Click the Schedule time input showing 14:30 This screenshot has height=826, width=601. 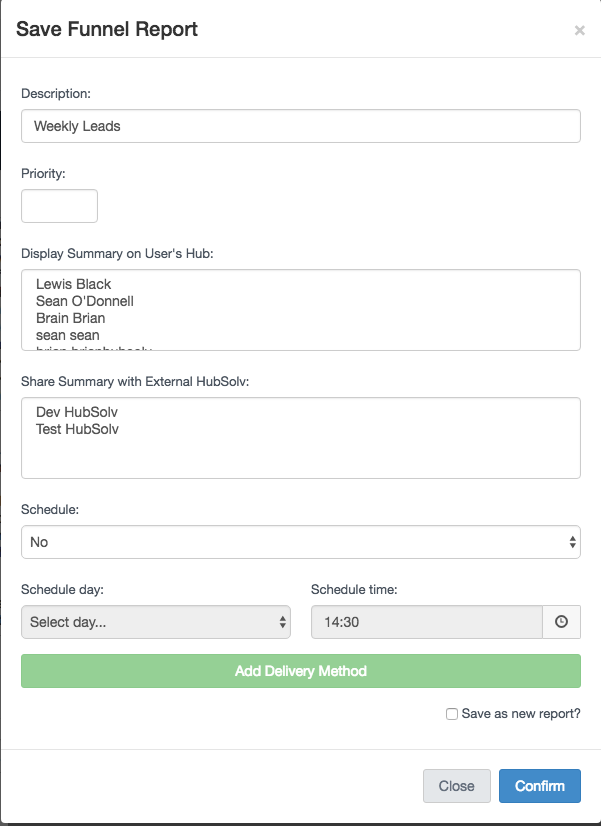coord(427,622)
